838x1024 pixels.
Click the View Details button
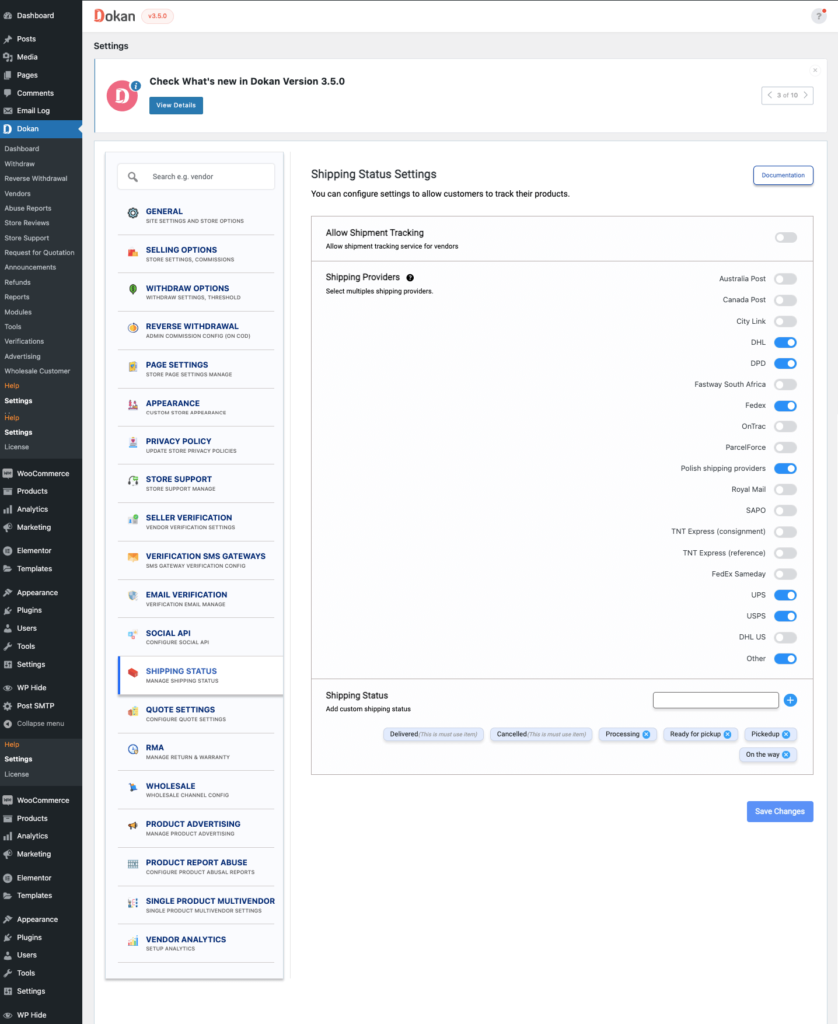point(176,105)
